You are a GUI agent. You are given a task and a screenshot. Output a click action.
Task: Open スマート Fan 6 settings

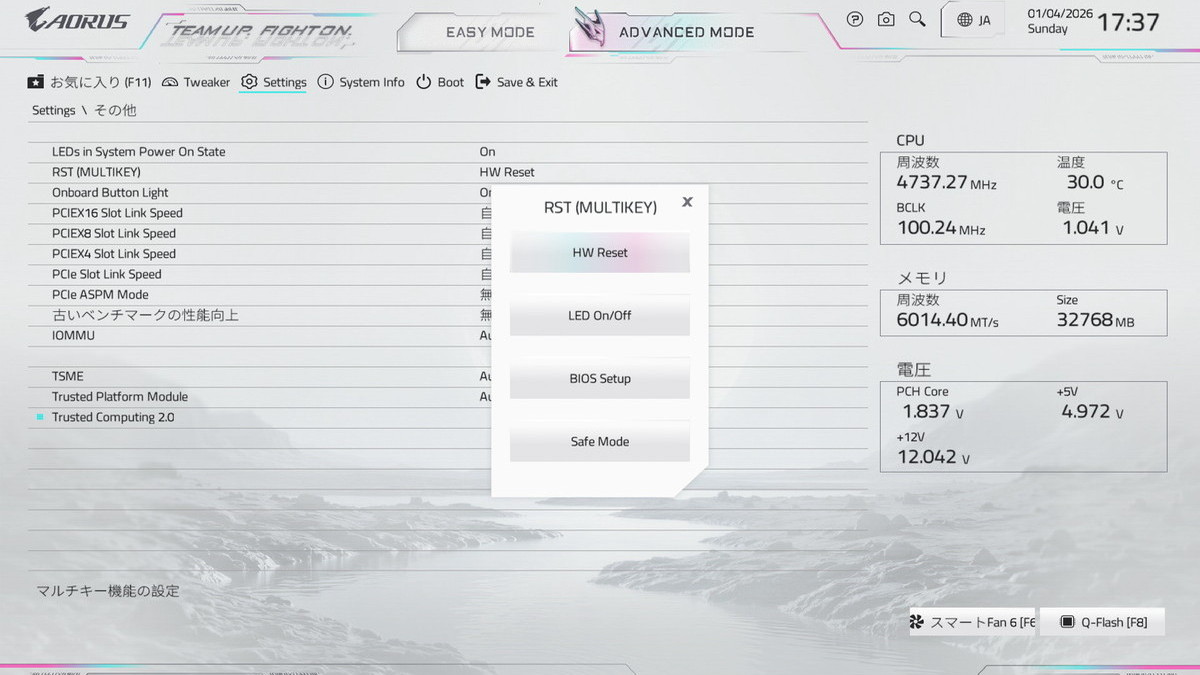972,622
